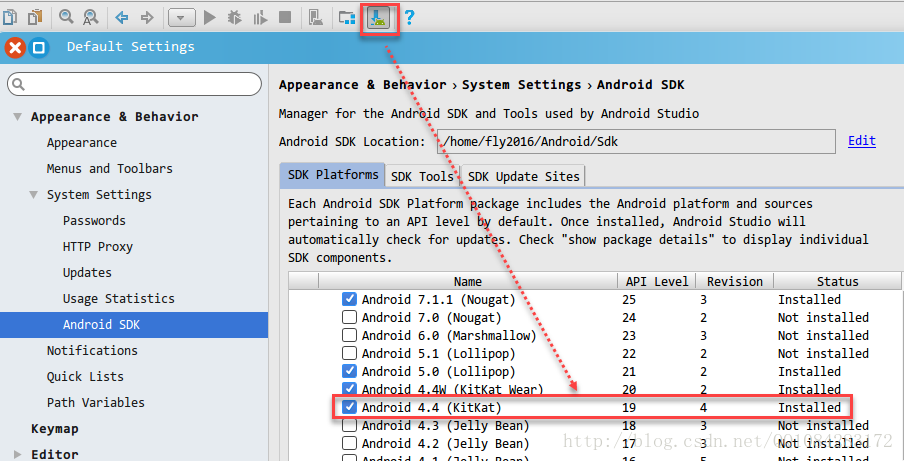Open Replace with the magnifier-A icon

coord(91,17)
